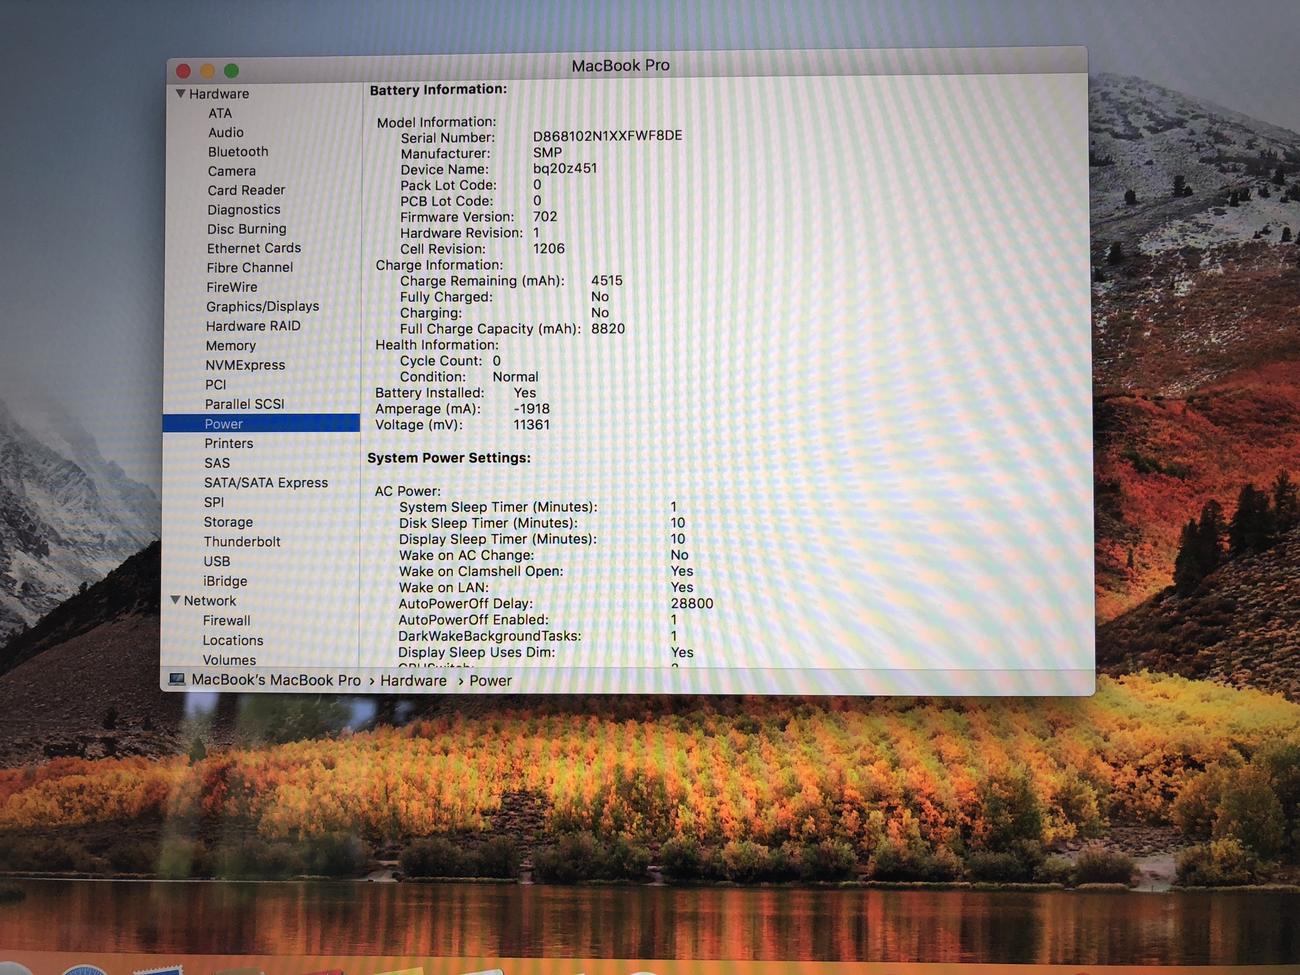Screen dimensions: 1300x975
Task: Click Firmware Version value 702
Action: pyautogui.click(x=545, y=217)
